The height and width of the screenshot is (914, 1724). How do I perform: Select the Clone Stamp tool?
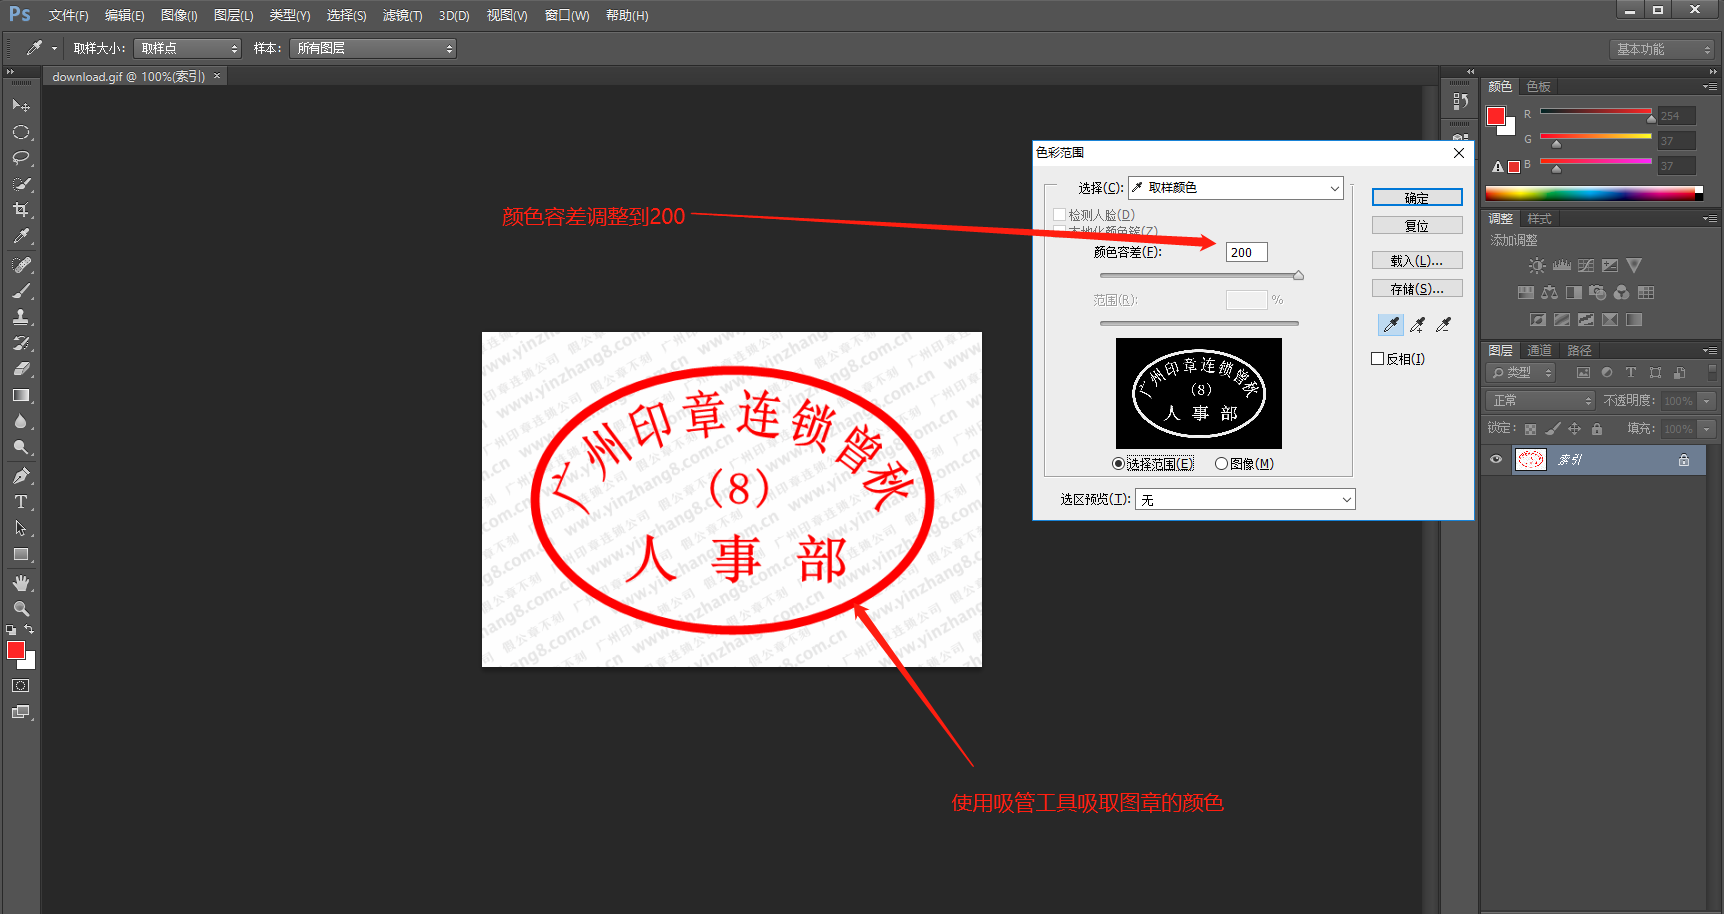(x=21, y=317)
